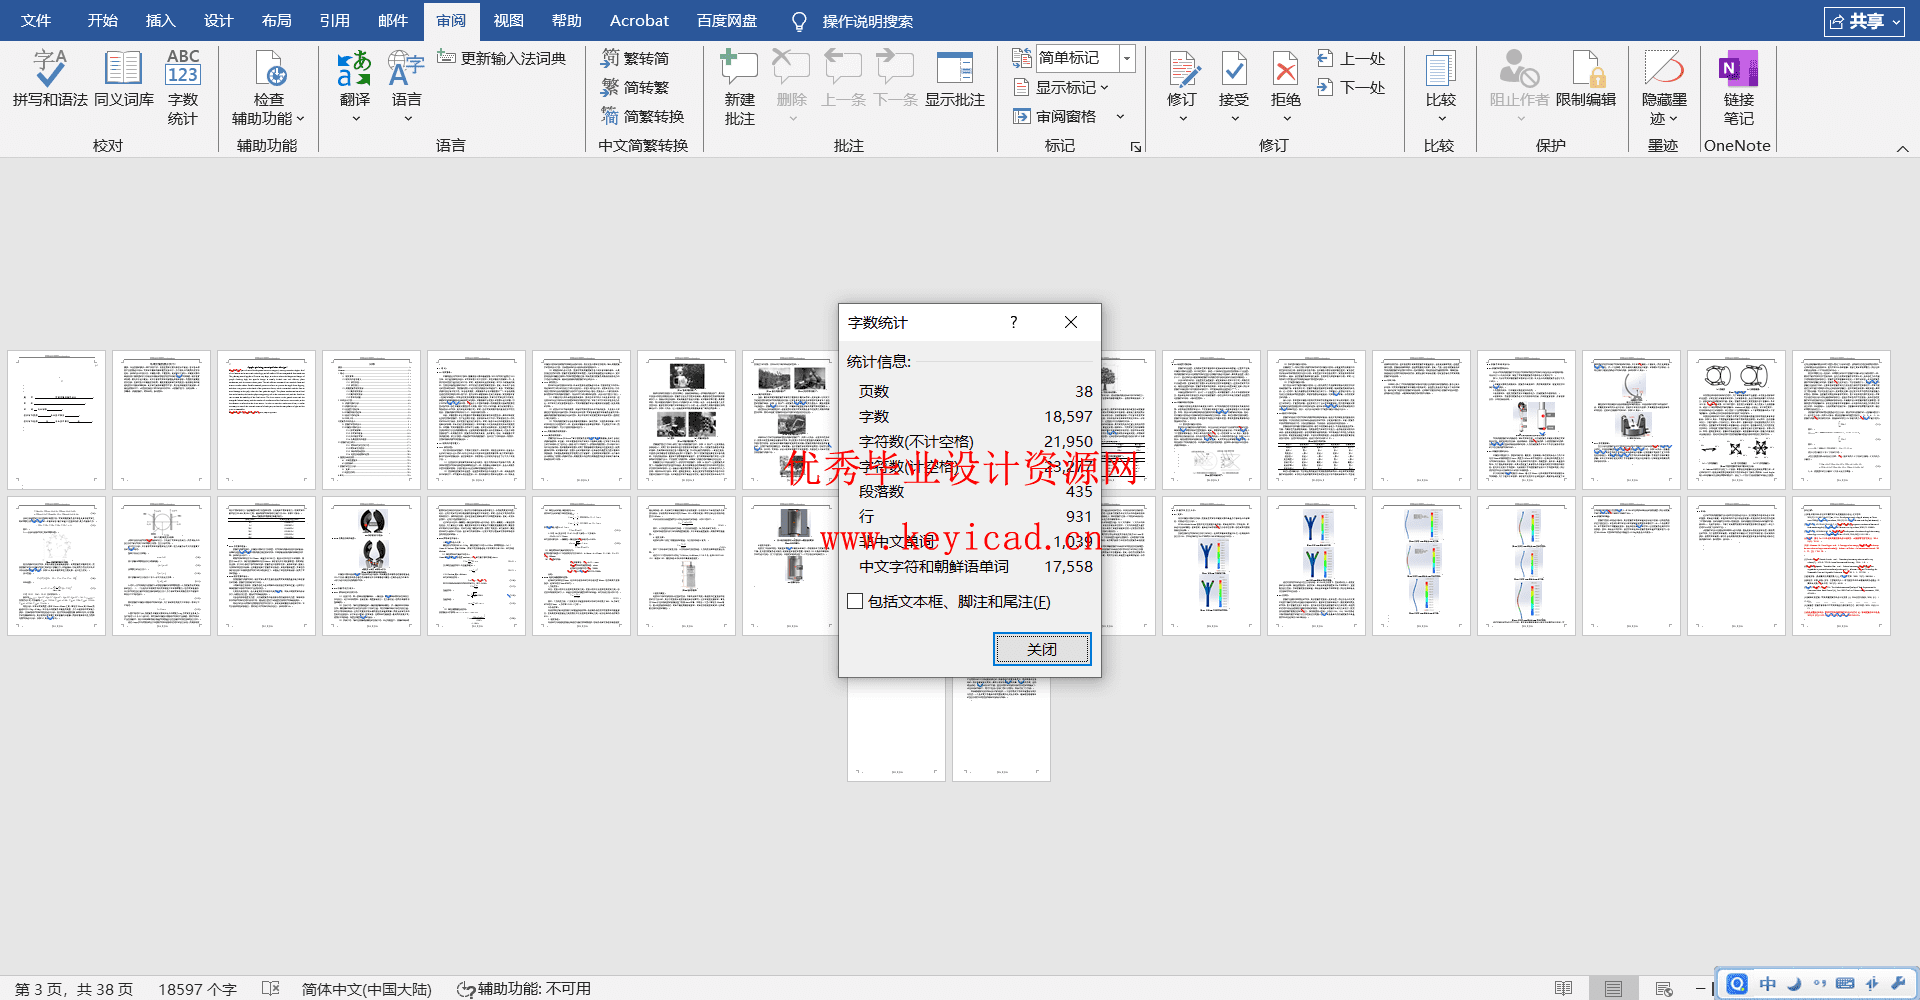
Task: Switch to the Layout (布局) tab
Action: (x=276, y=21)
